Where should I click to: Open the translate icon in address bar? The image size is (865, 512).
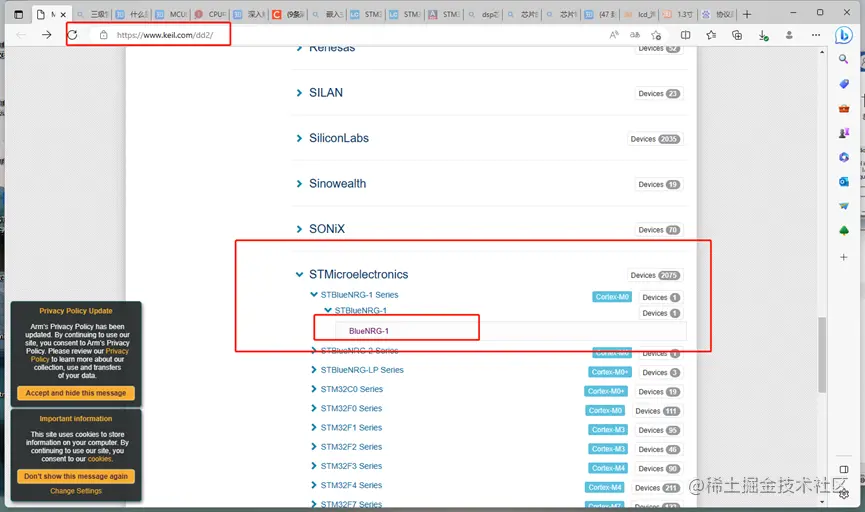pos(635,35)
